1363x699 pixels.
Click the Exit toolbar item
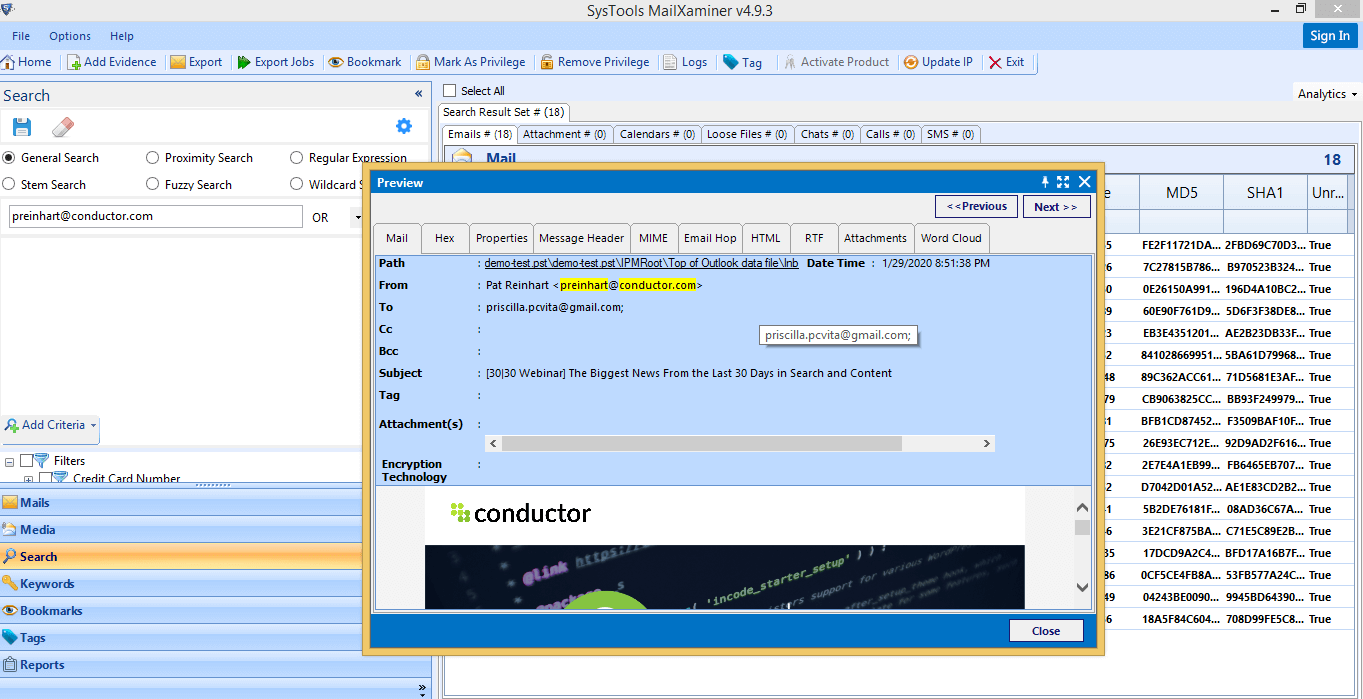1007,62
